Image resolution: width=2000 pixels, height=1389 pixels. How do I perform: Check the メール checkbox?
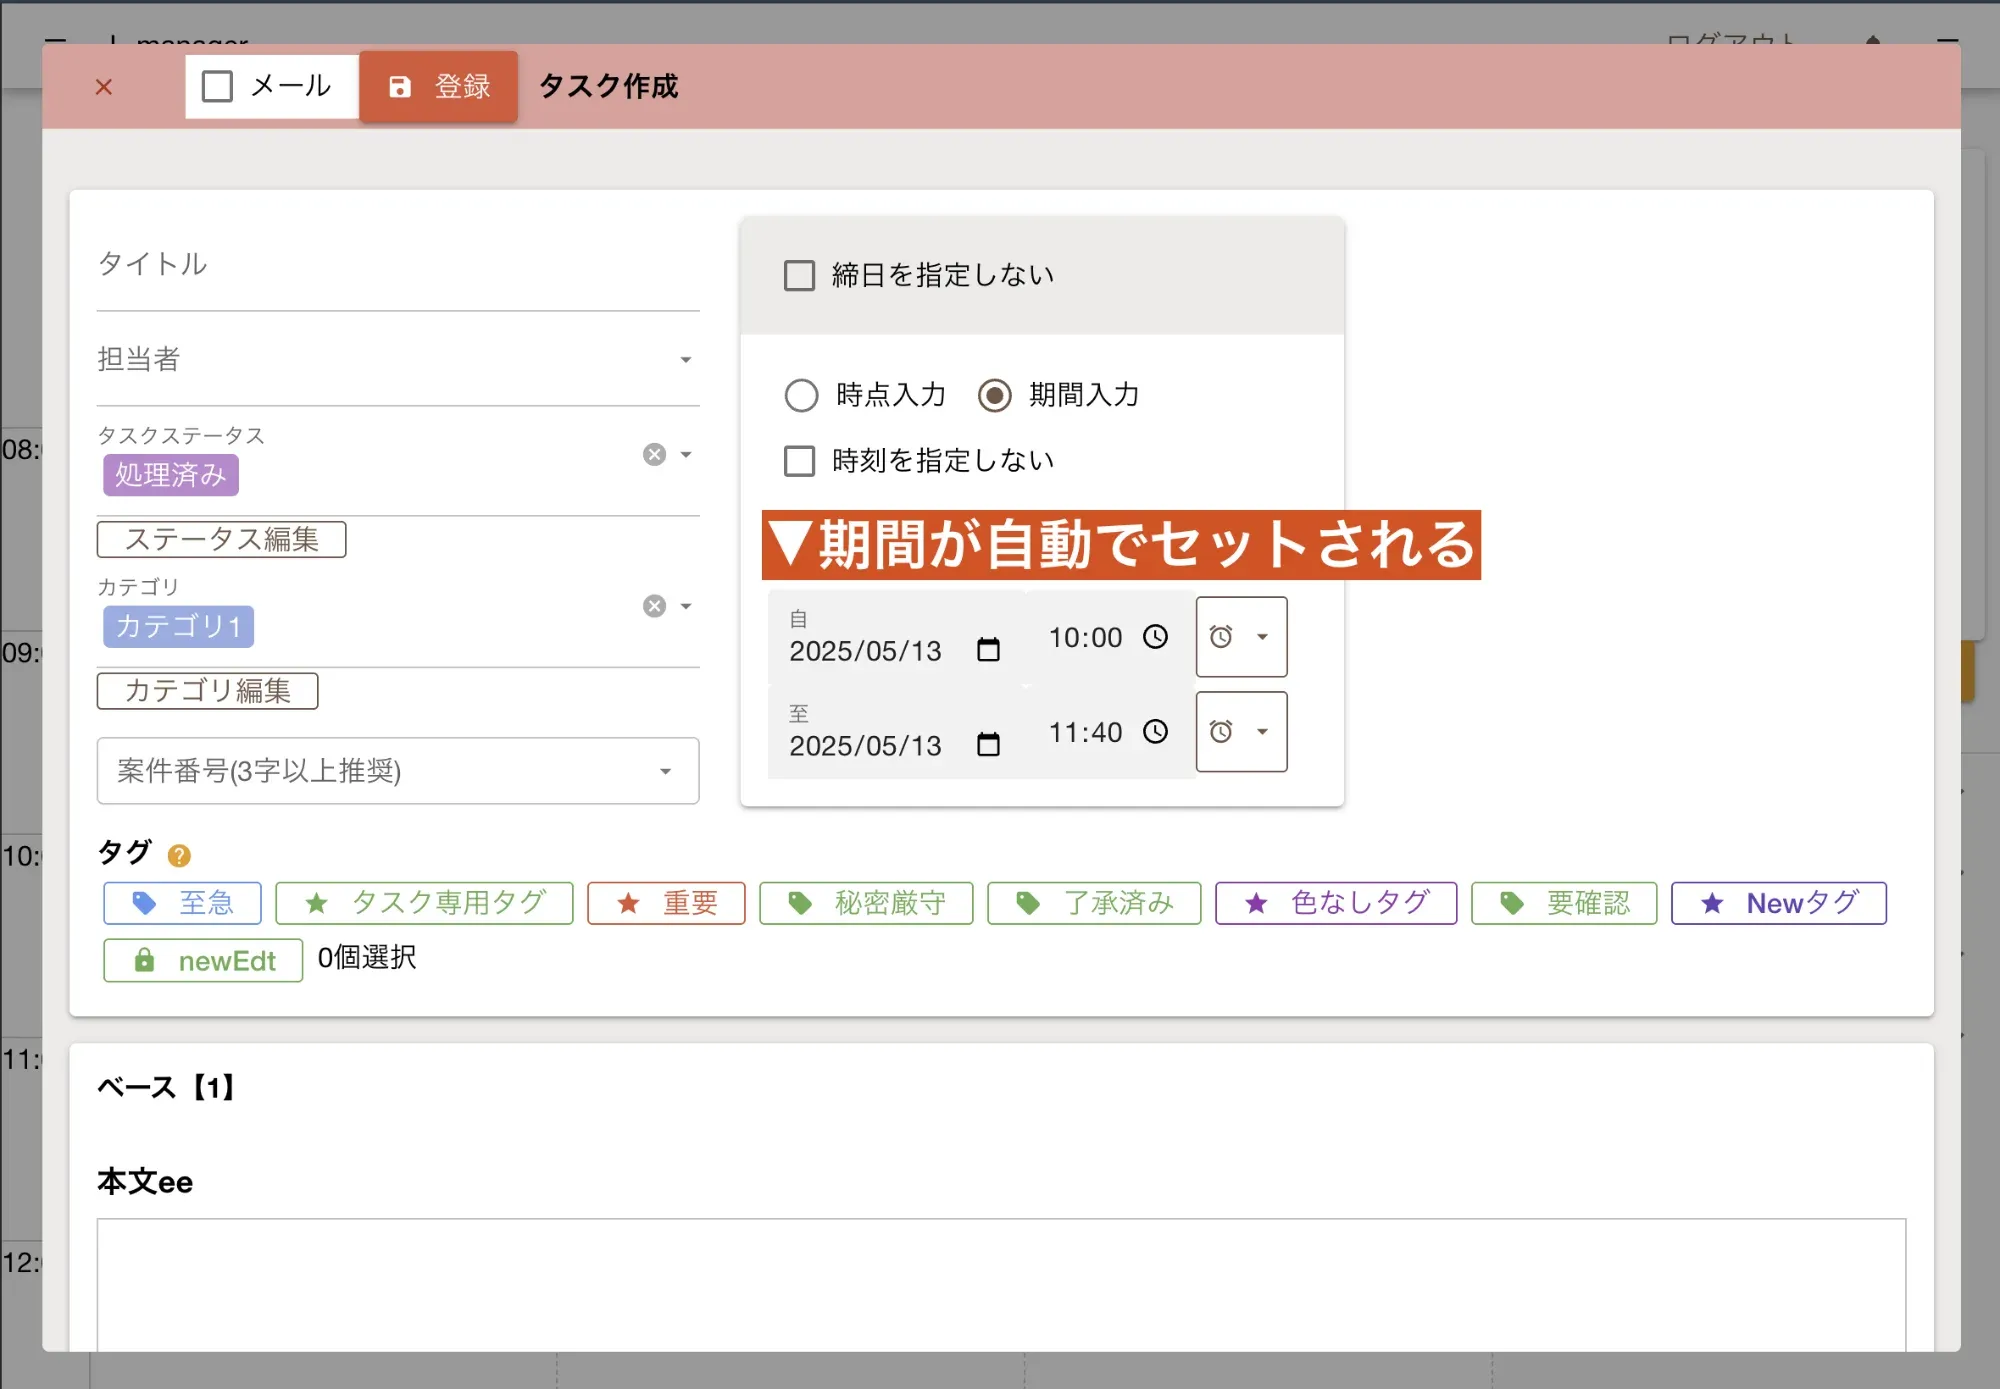coord(217,86)
